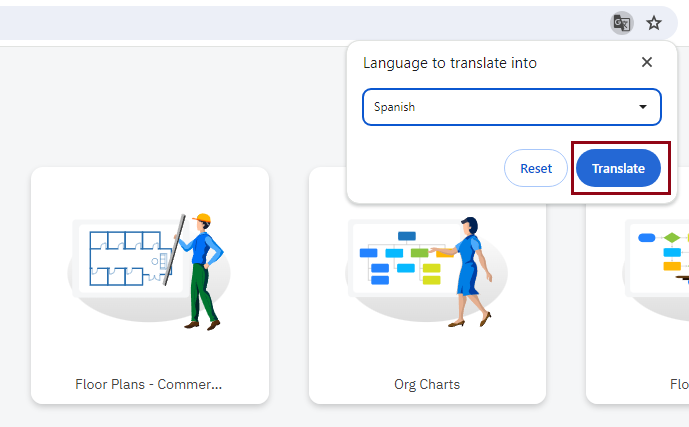The image size is (689, 427).
Task: Click inside the browser address bar
Action: [300, 23]
